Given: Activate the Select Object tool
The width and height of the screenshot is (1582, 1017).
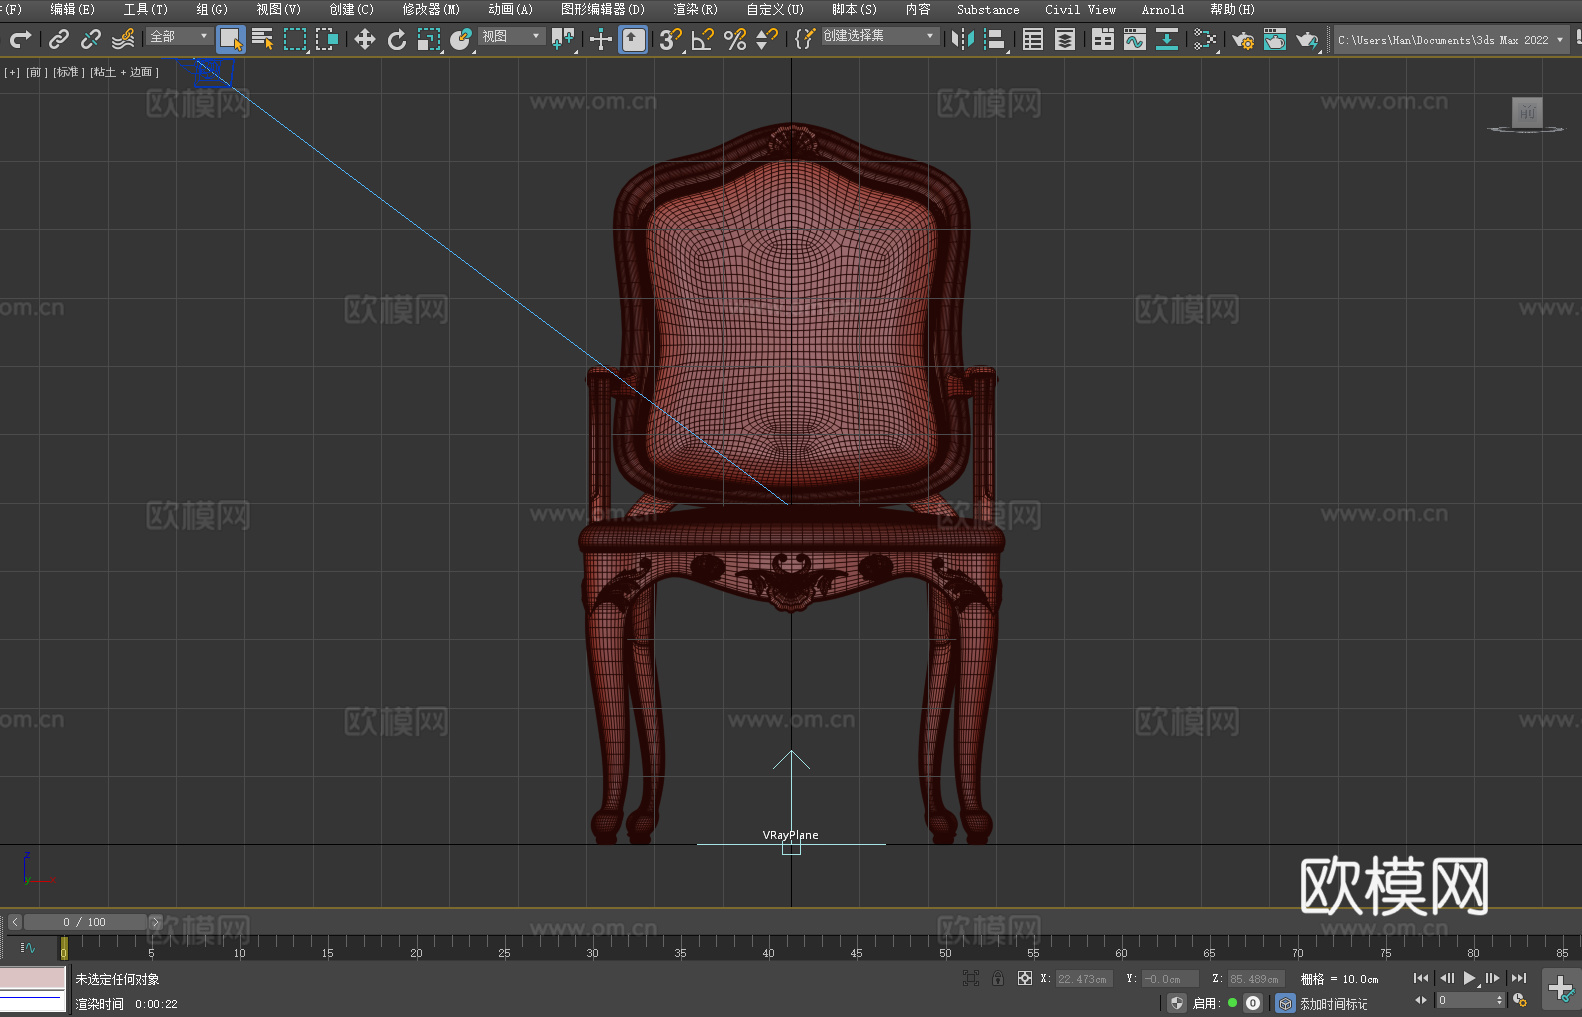Looking at the screenshot, I should 231,39.
